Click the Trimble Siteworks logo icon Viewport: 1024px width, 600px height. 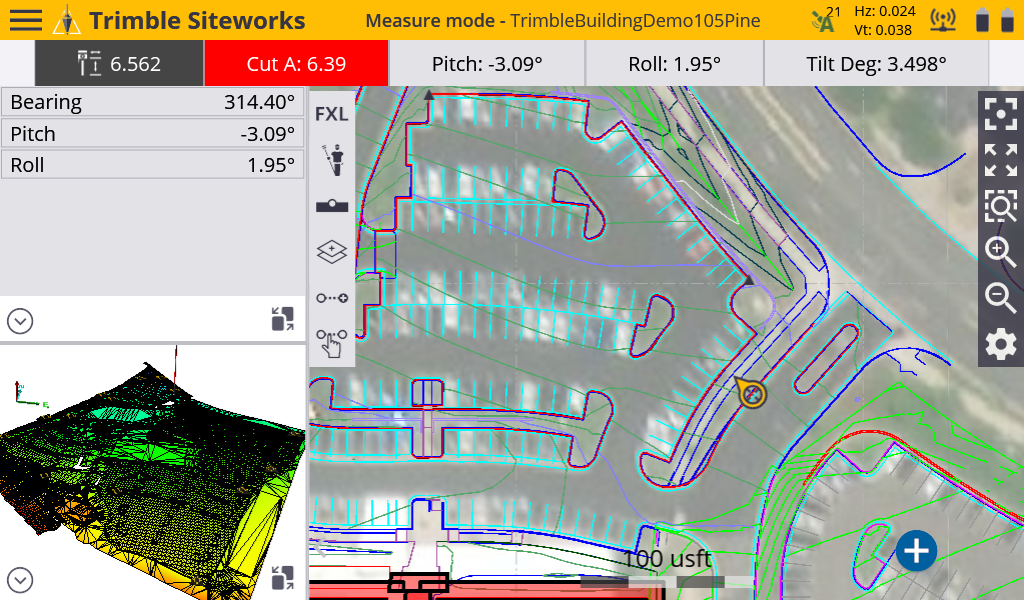click(67, 20)
